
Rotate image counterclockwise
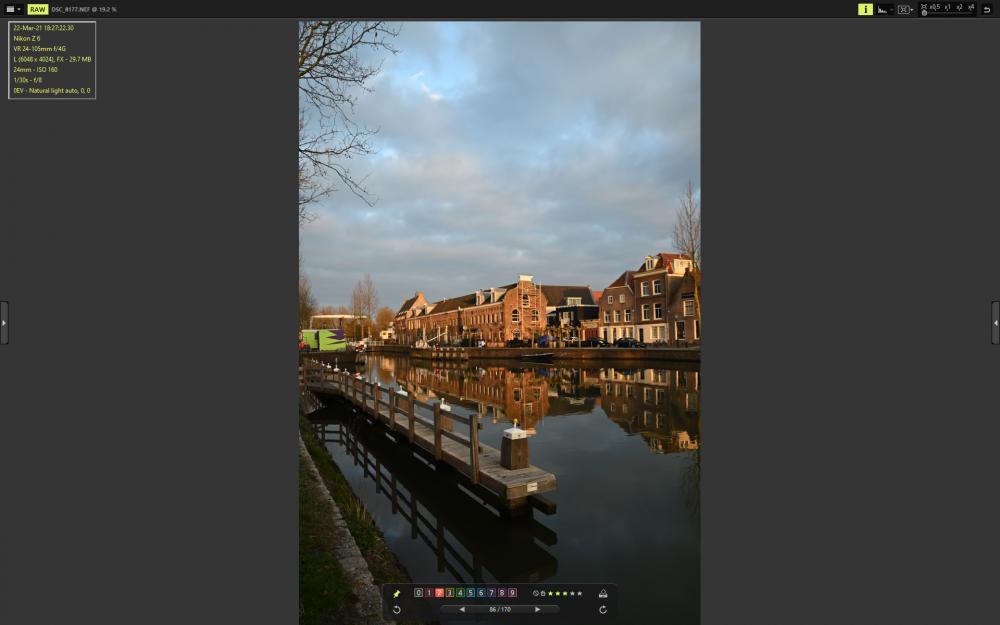[397, 610]
